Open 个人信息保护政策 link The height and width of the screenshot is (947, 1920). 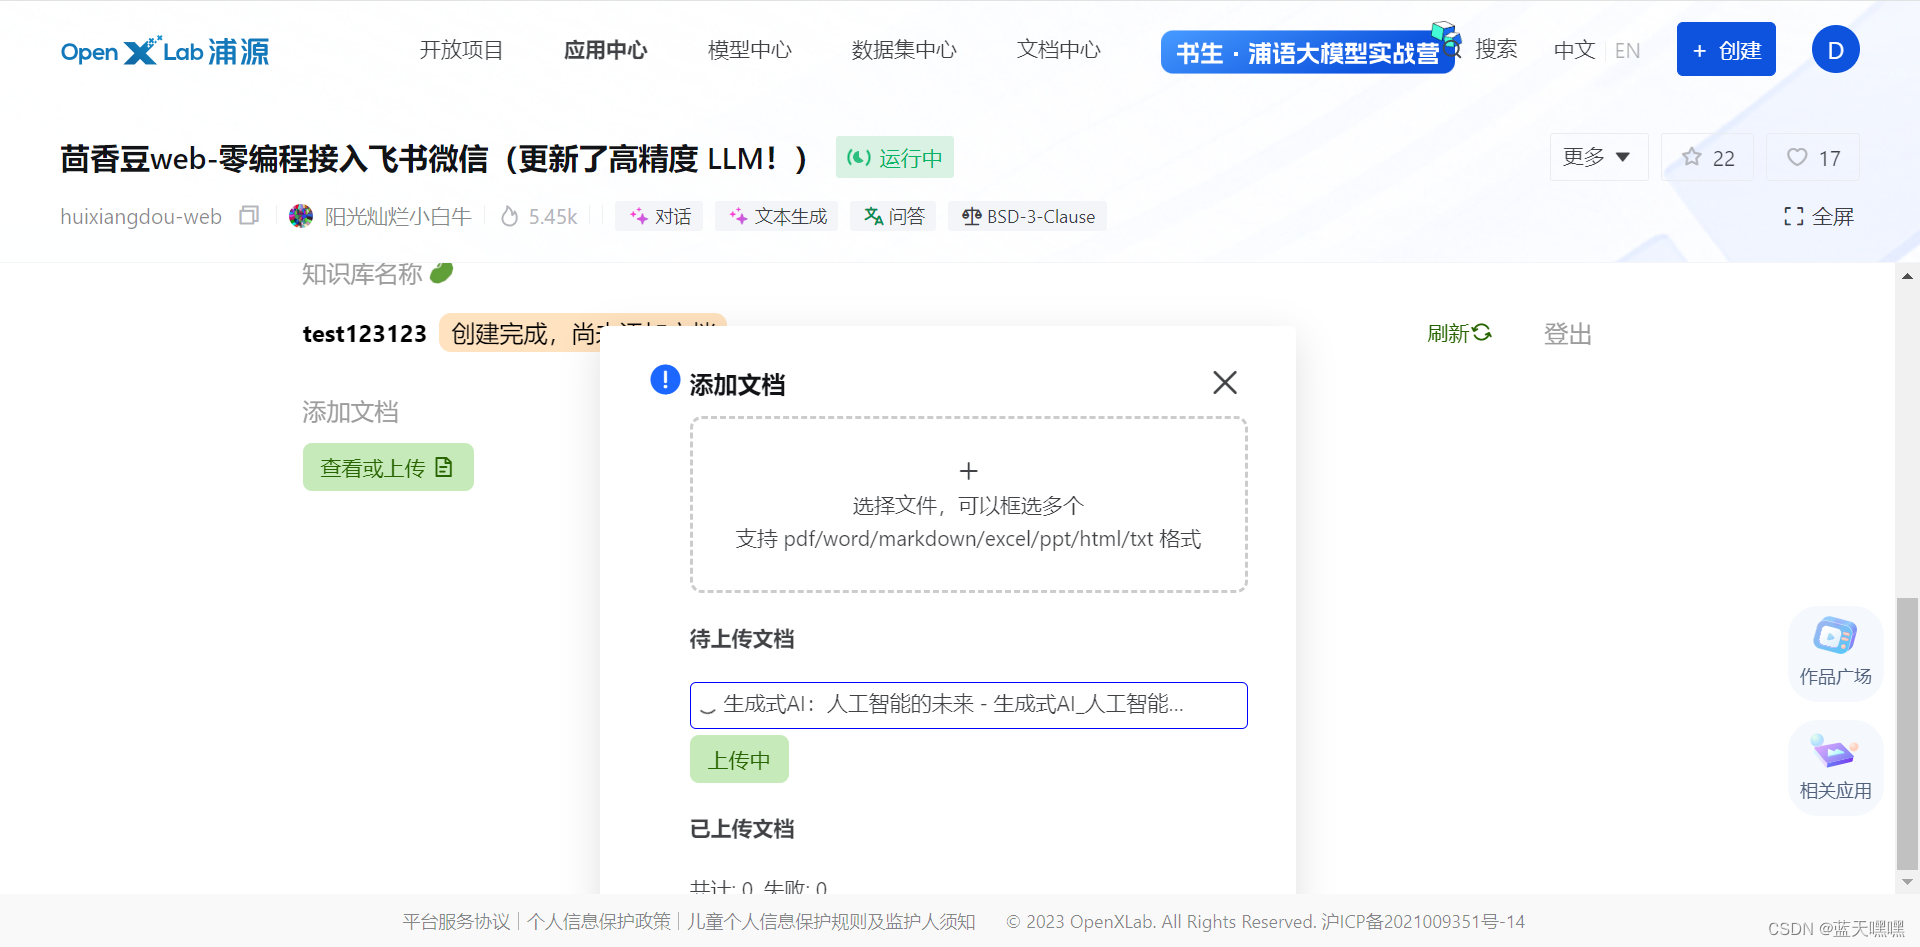coord(599,921)
